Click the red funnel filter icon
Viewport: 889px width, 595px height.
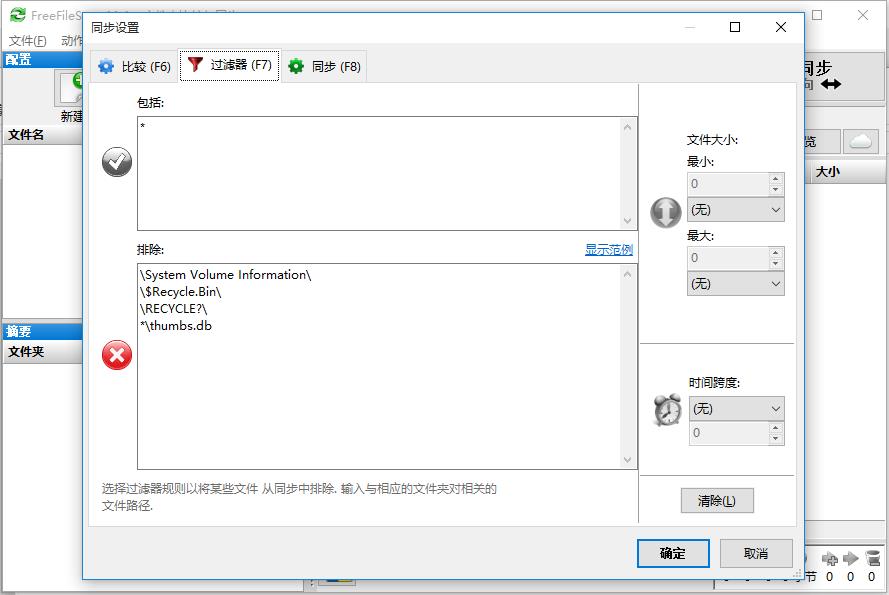click(x=195, y=64)
